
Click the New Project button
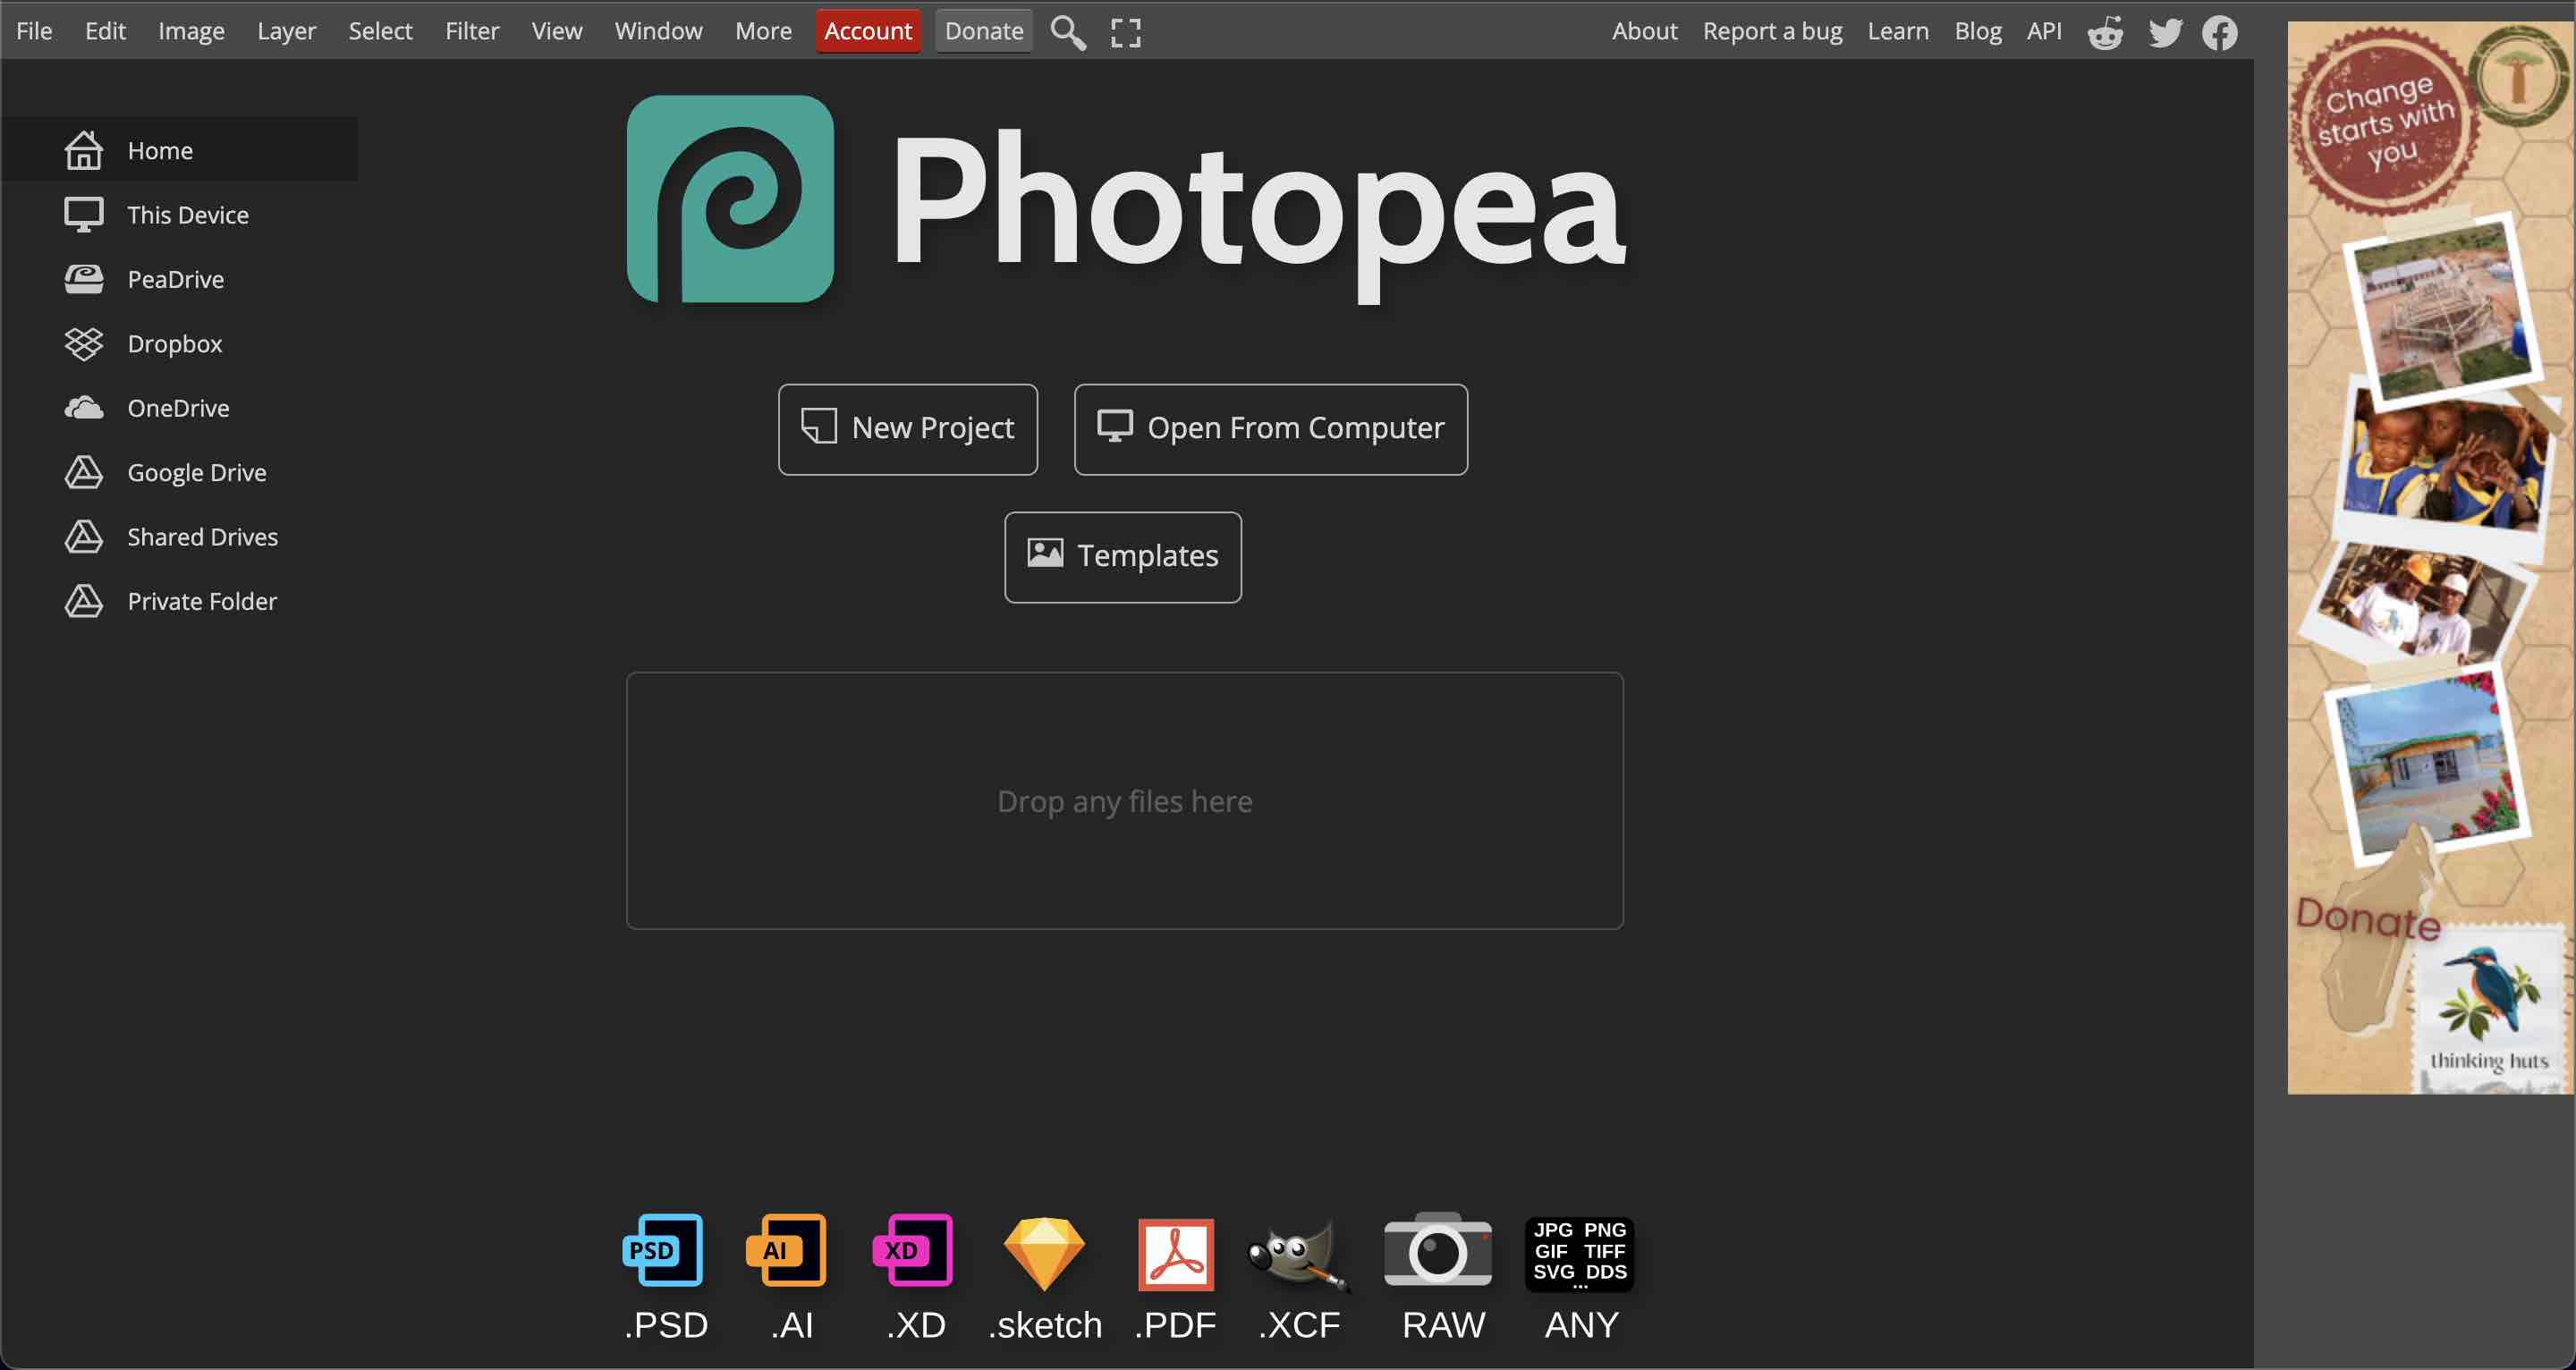(907, 429)
